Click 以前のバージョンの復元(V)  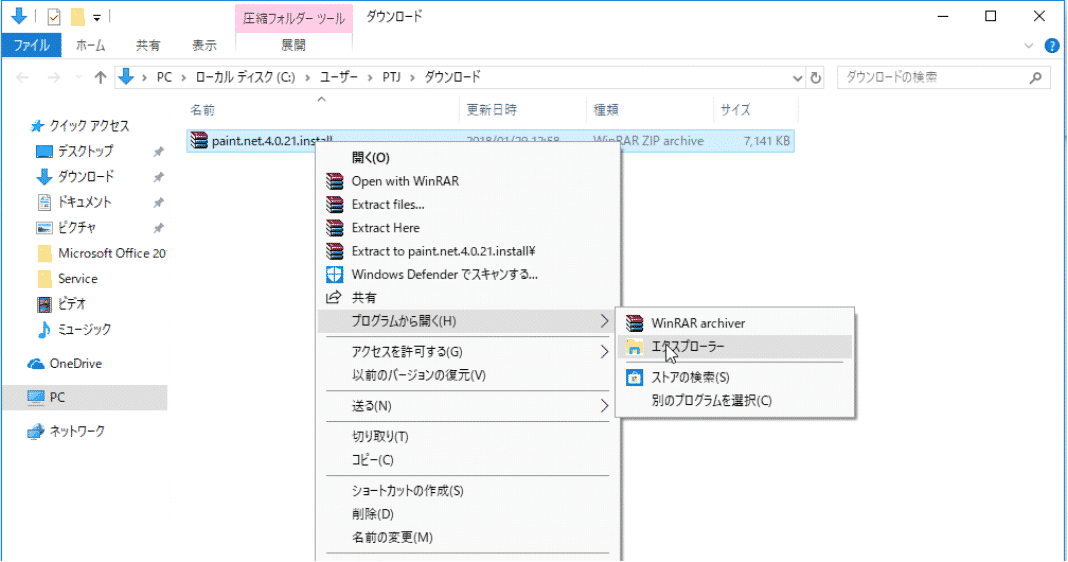pos(418,375)
